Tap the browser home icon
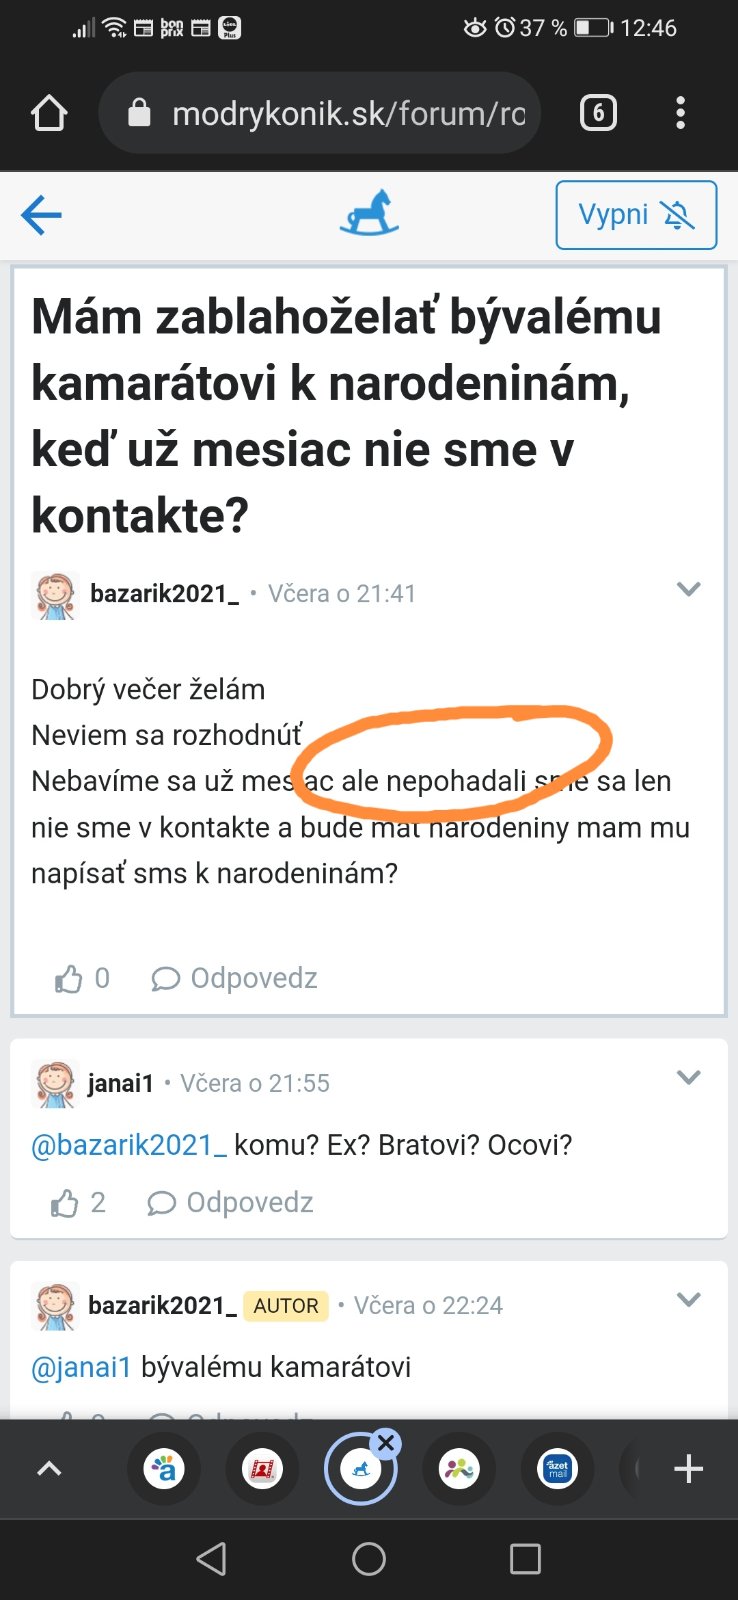The height and width of the screenshot is (1600, 738). pyautogui.click(x=49, y=113)
